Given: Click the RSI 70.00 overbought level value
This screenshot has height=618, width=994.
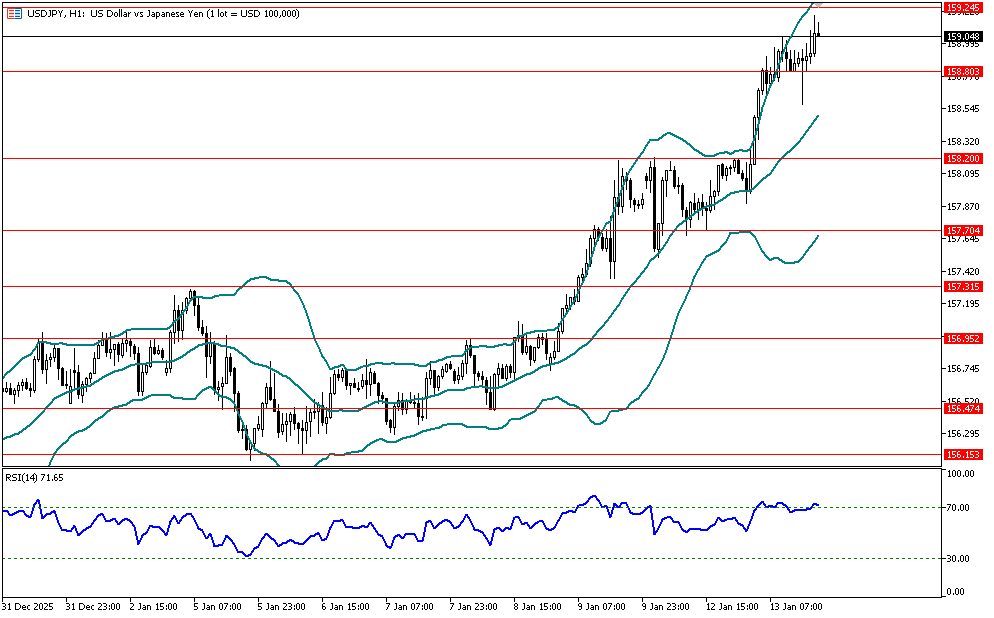Looking at the screenshot, I should point(959,508).
